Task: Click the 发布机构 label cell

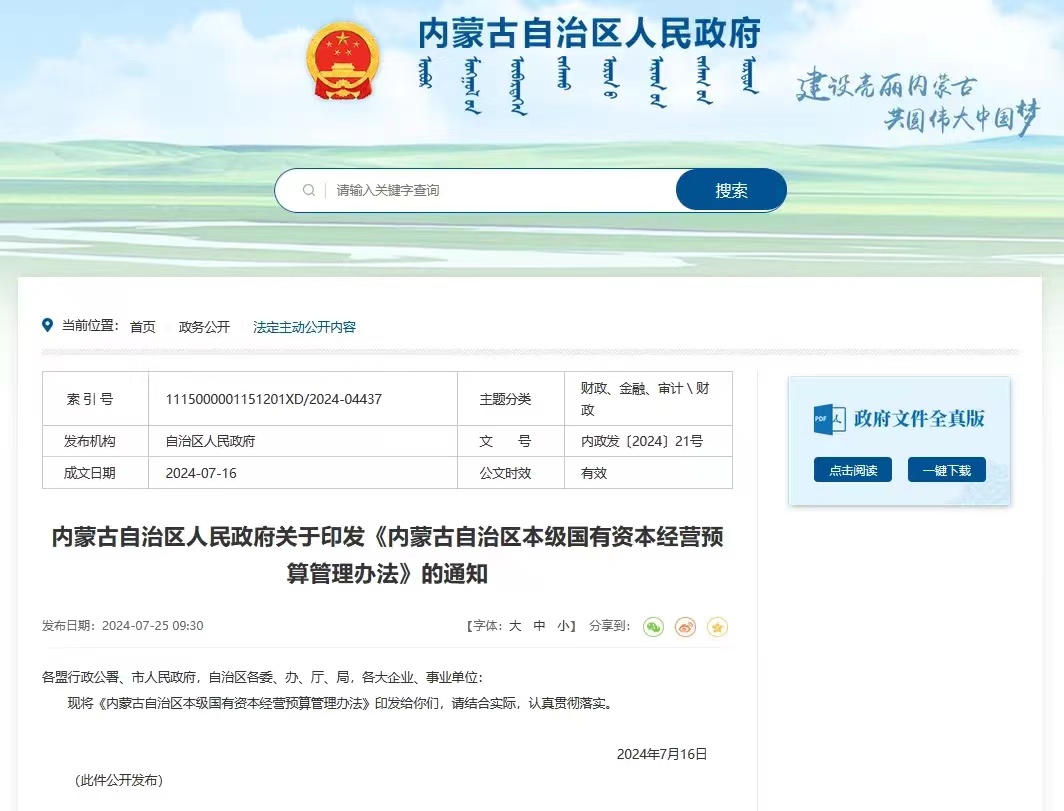Action: [96, 441]
